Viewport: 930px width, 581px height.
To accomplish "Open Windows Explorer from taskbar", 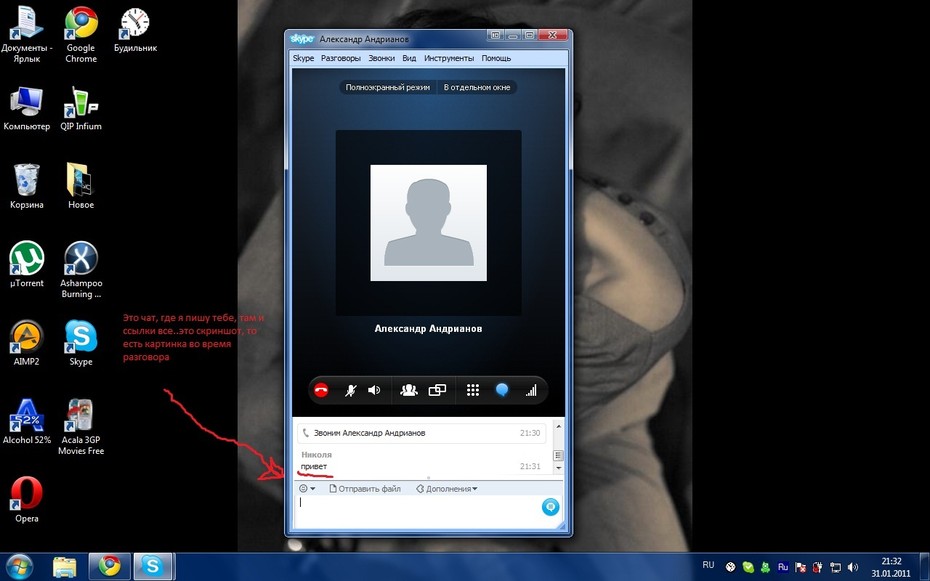I will coord(65,567).
